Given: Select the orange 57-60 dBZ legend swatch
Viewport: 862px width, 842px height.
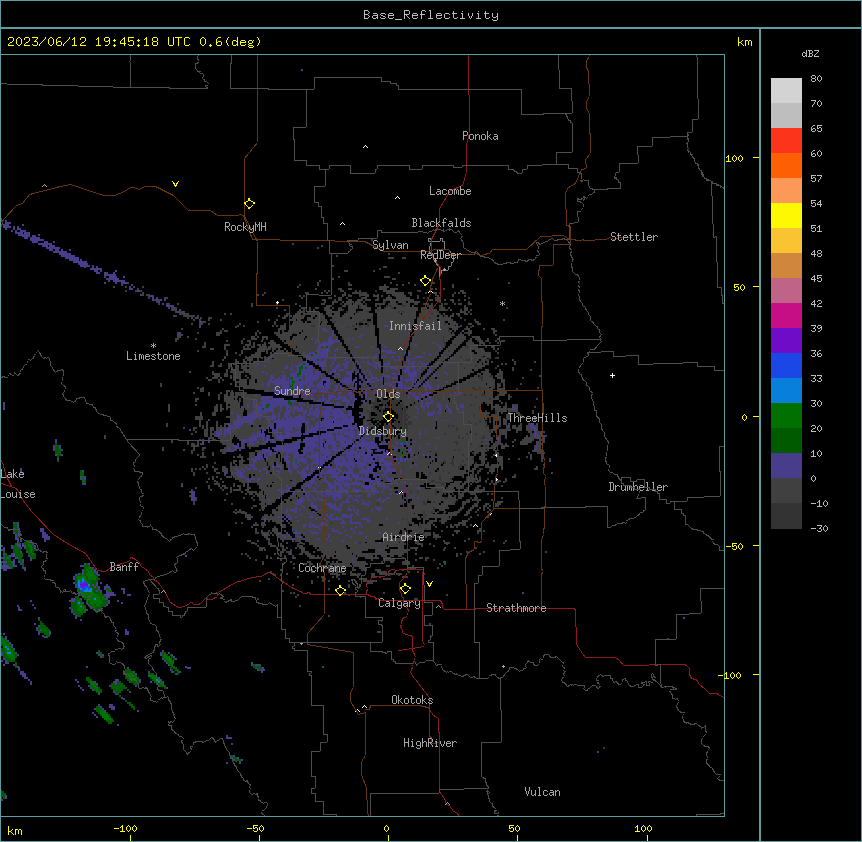Looking at the screenshot, I should [786, 165].
